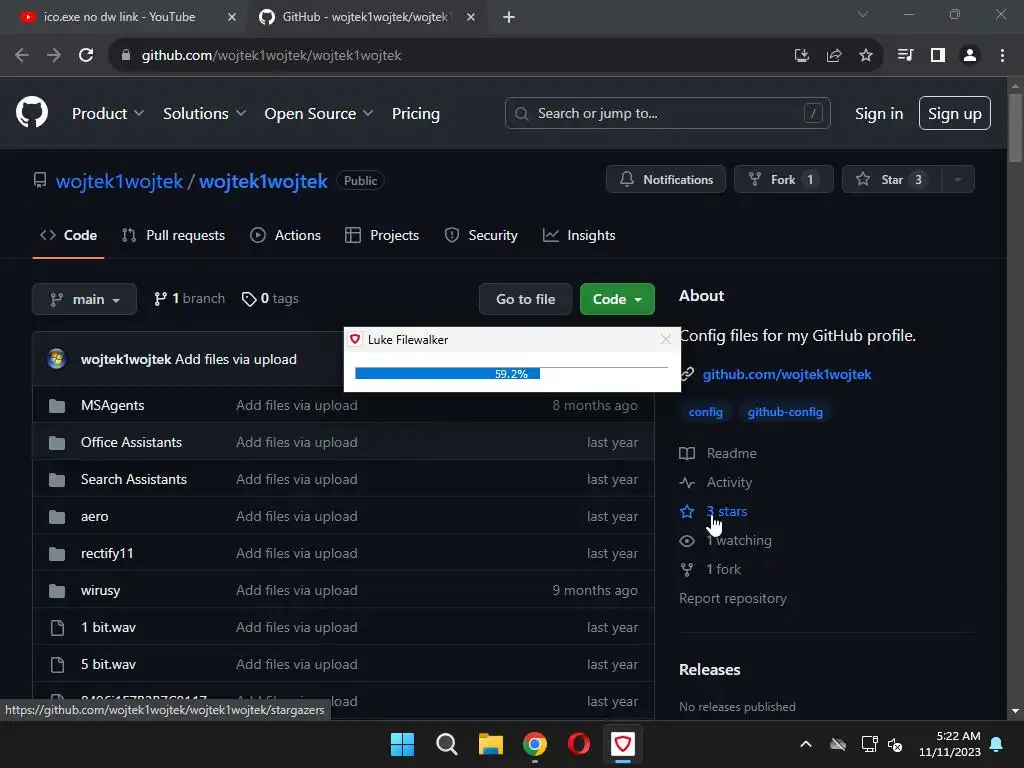
Task: Open the Star lists dropdown arrow
Action: coord(958,180)
